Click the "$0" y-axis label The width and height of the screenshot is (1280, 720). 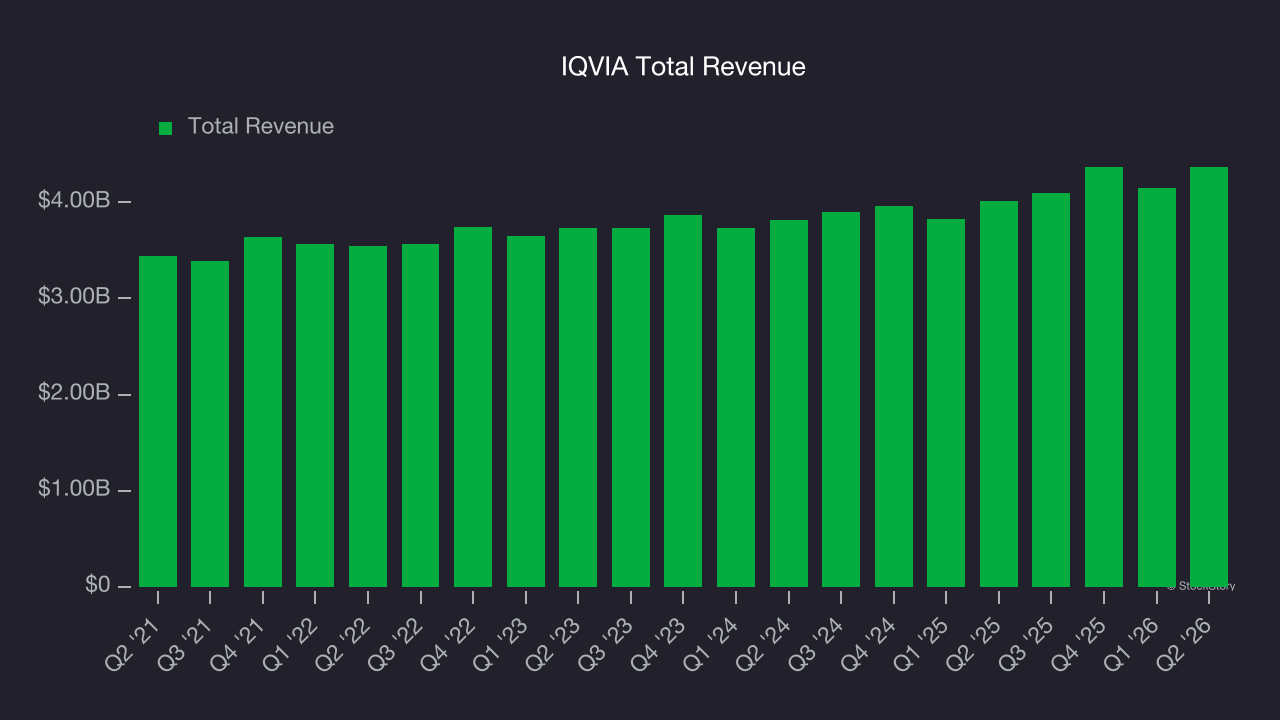pos(97,585)
